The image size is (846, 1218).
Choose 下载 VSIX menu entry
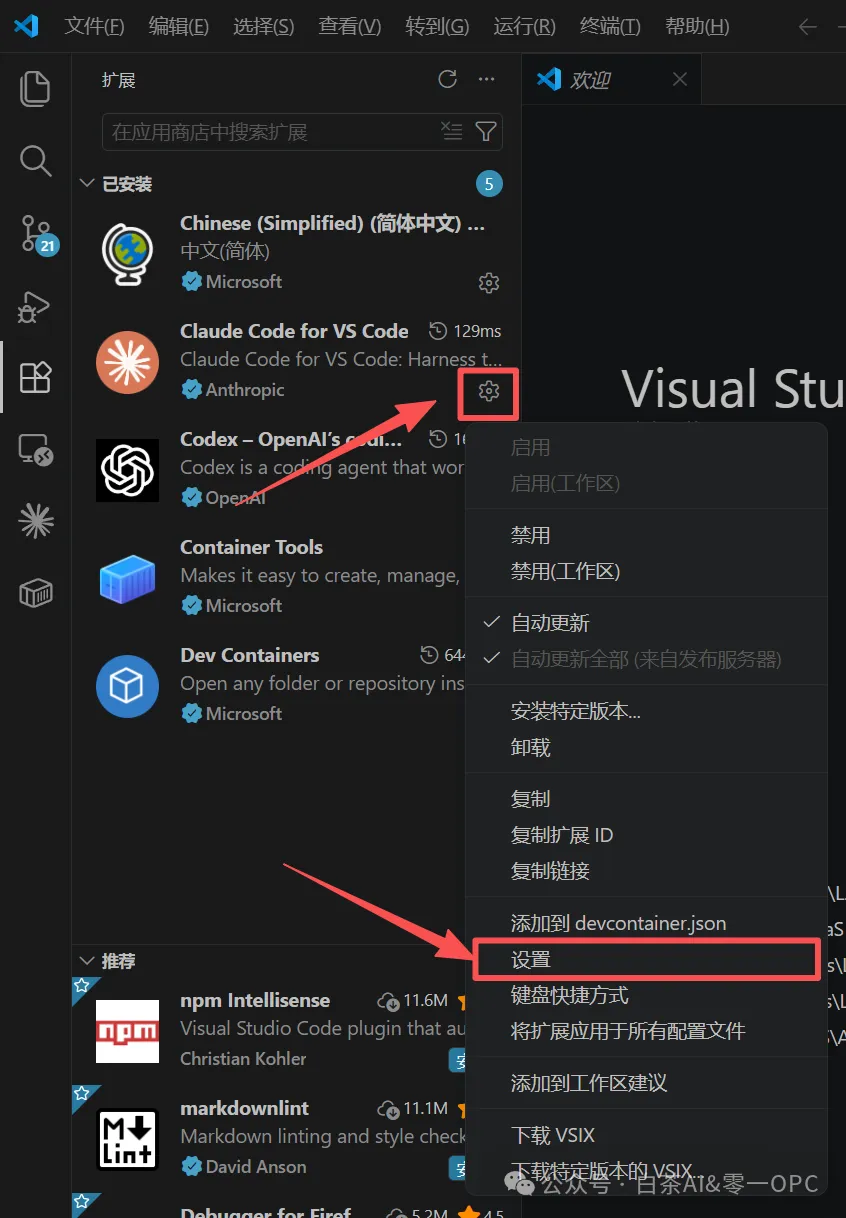click(x=553, y=1135)
